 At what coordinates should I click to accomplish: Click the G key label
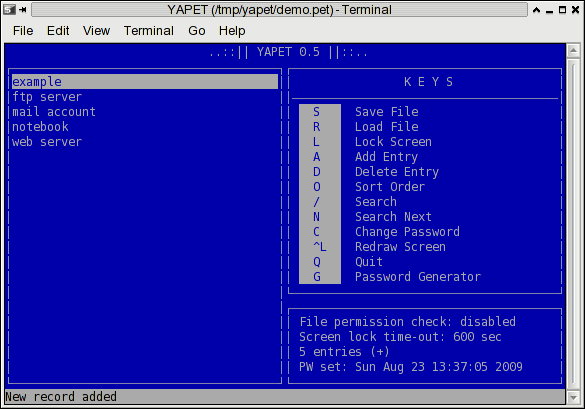pyautogui.click(x=316, y=277)
